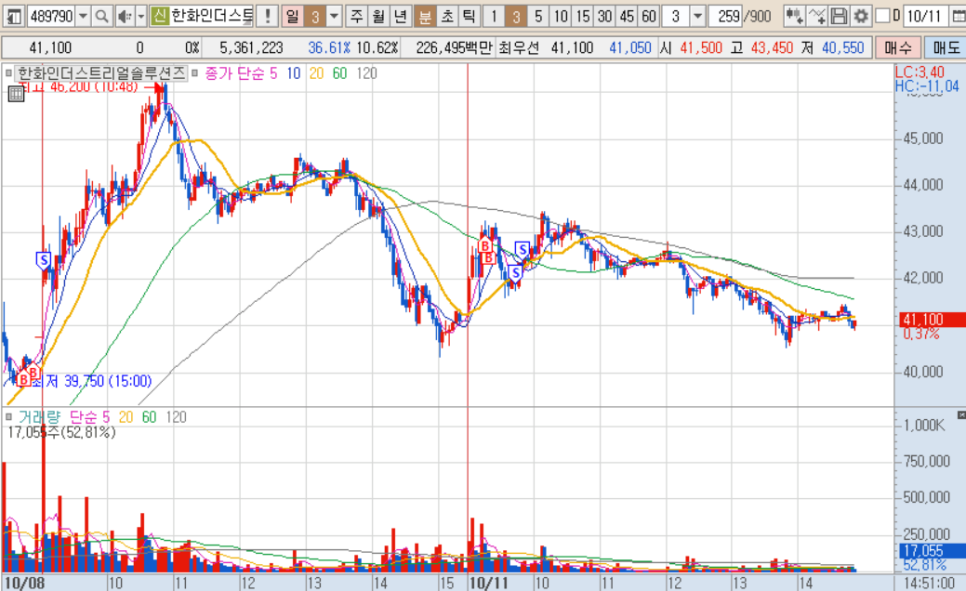Toggle the 거래량 indicator square

[8, 417]
